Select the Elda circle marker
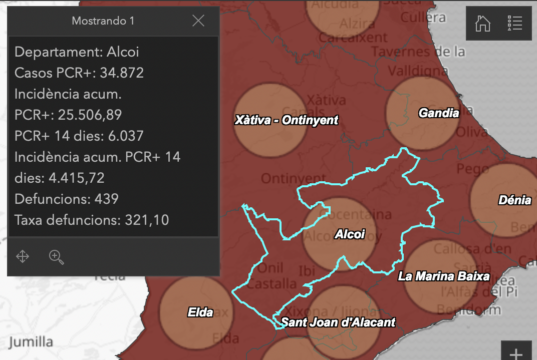Viewport: 537px width, 360px height. click(196, 312)
